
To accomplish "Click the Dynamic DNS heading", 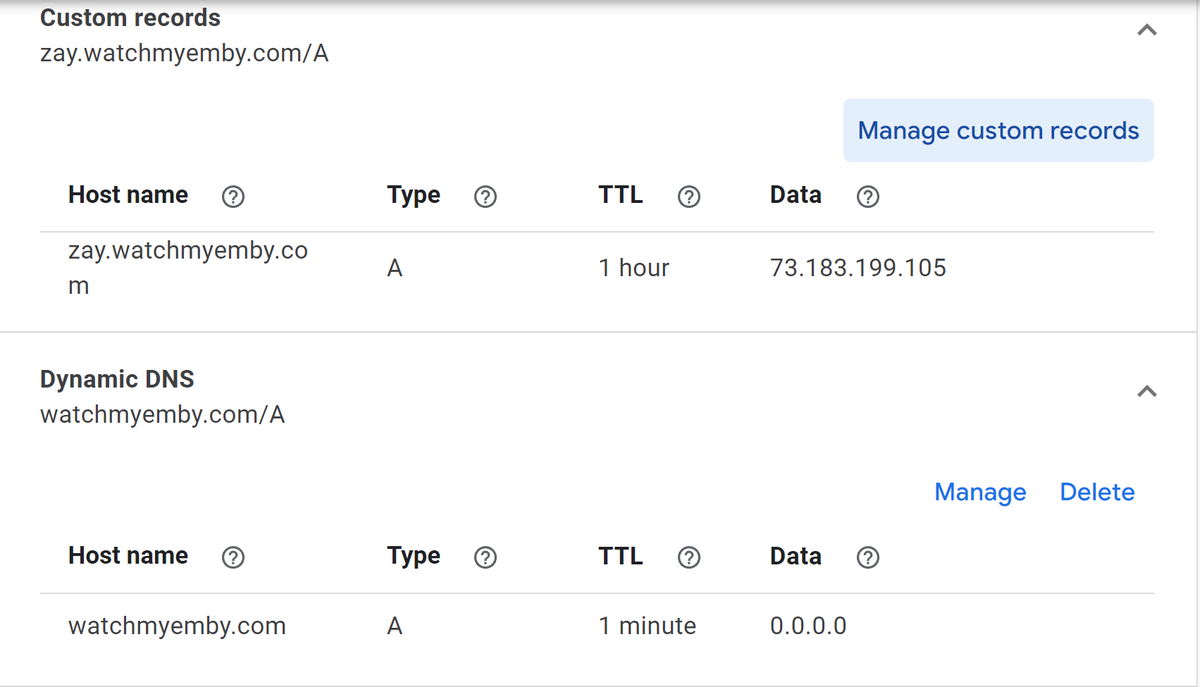I will [117, 379].
